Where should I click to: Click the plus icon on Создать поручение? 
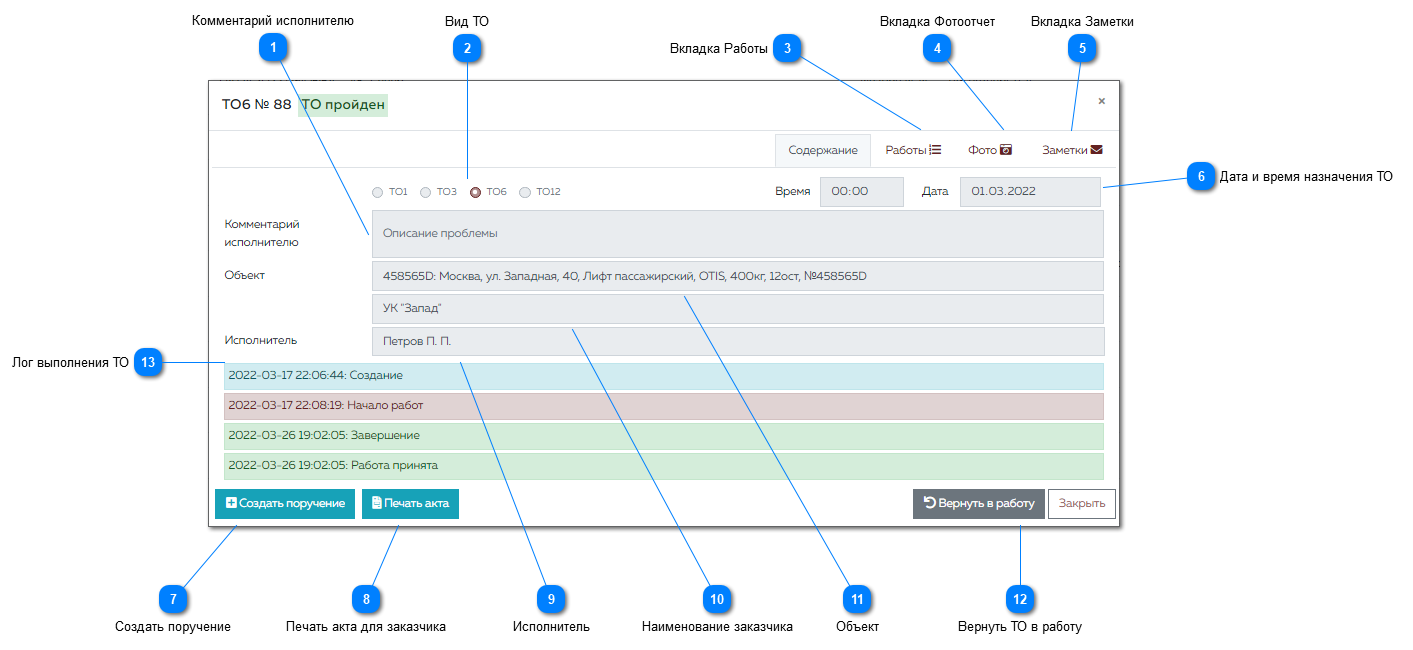pyautogui.click(x=231, y=503)
